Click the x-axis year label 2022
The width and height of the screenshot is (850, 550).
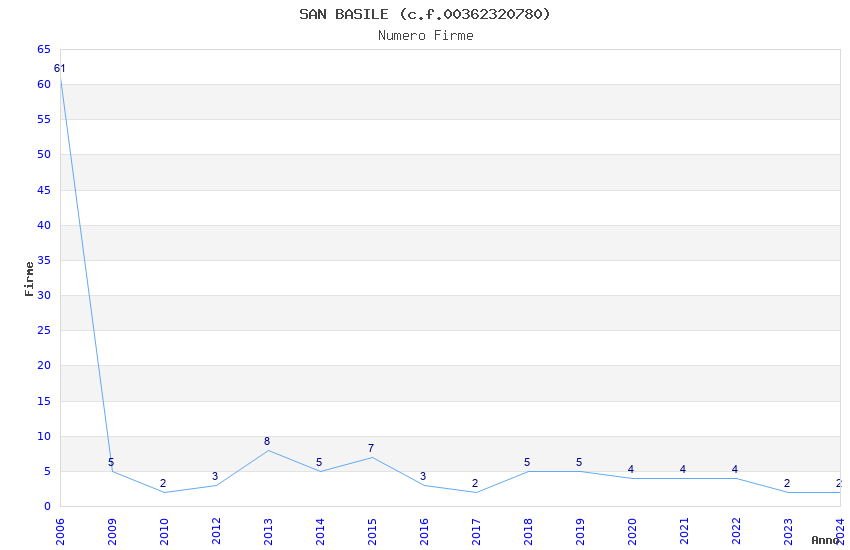pos(737,532)
